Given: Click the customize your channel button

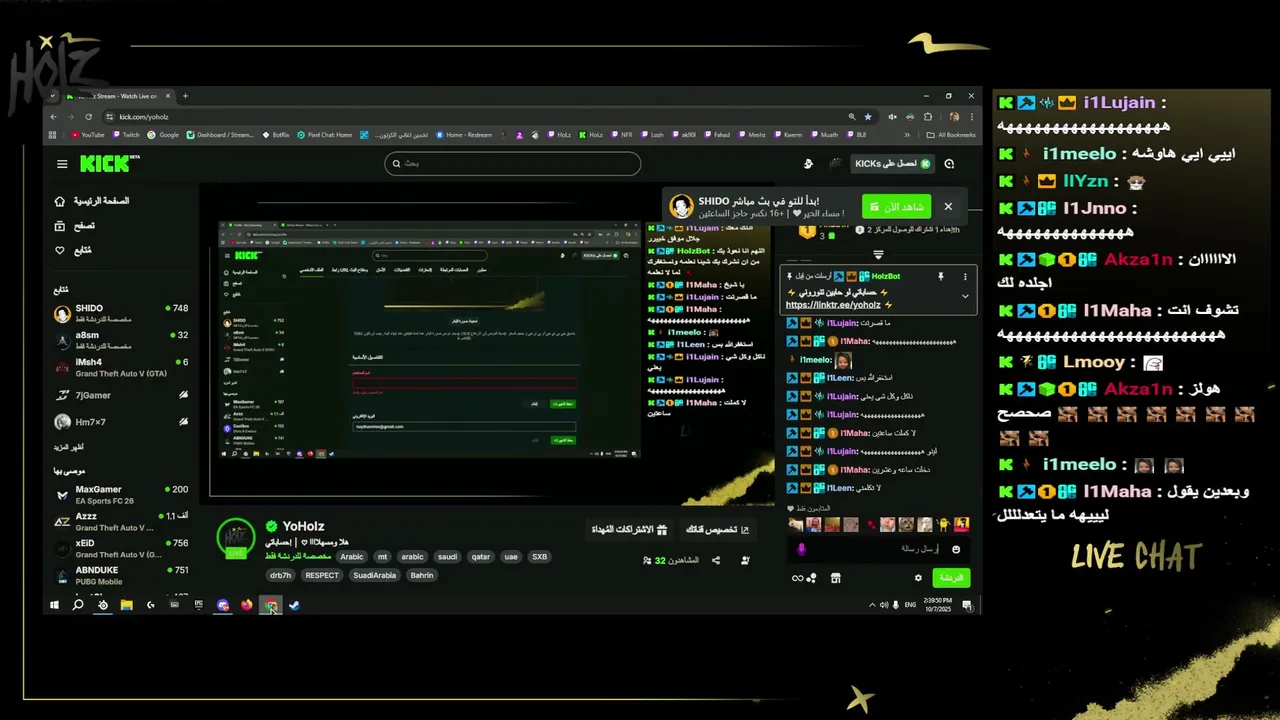Looking at the screenshot, I should coord(717,530).
